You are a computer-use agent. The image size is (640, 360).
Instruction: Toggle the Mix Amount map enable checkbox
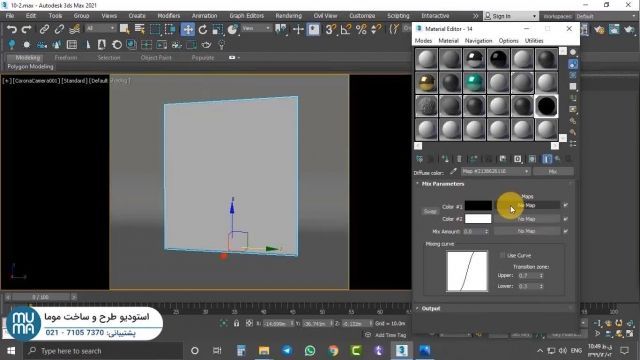tap(566, 231)
